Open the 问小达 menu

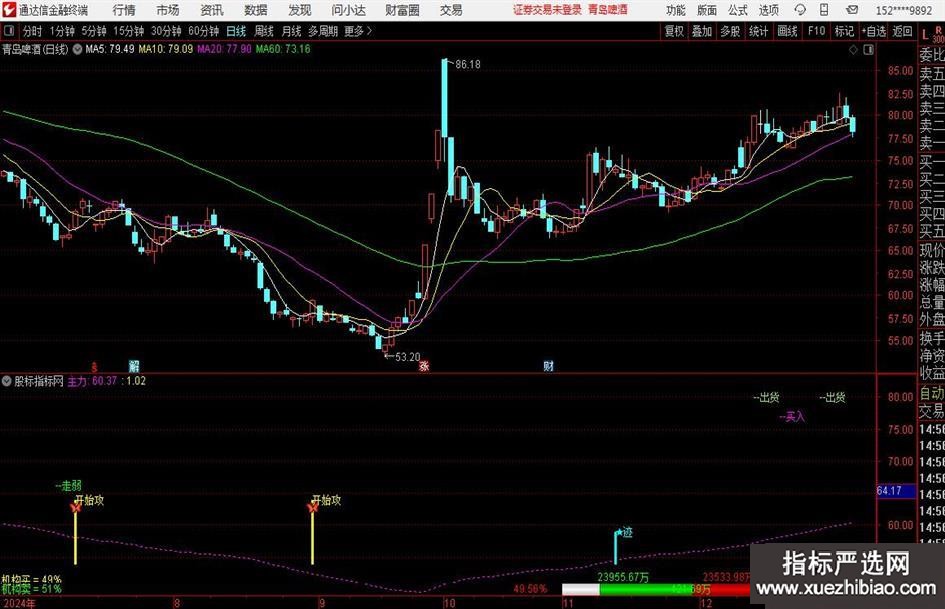point(348,10)
